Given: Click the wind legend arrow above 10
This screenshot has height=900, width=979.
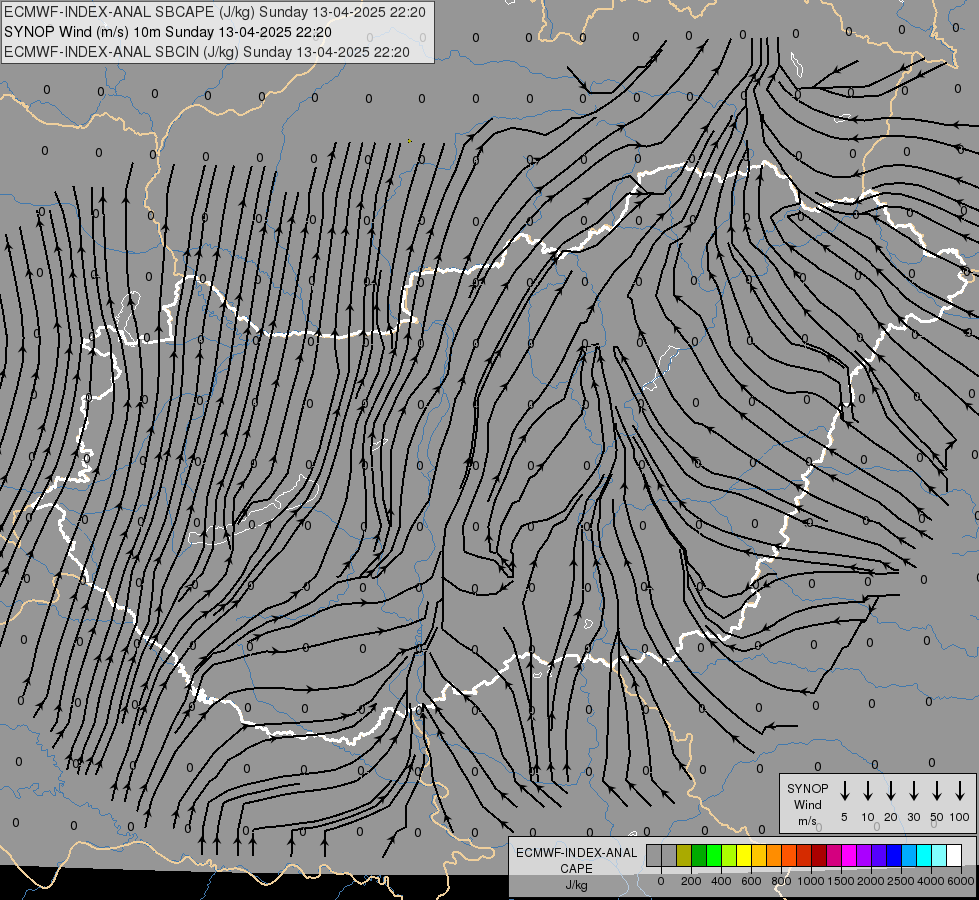Looking at the screenshot, I should (x=868, y=791).
